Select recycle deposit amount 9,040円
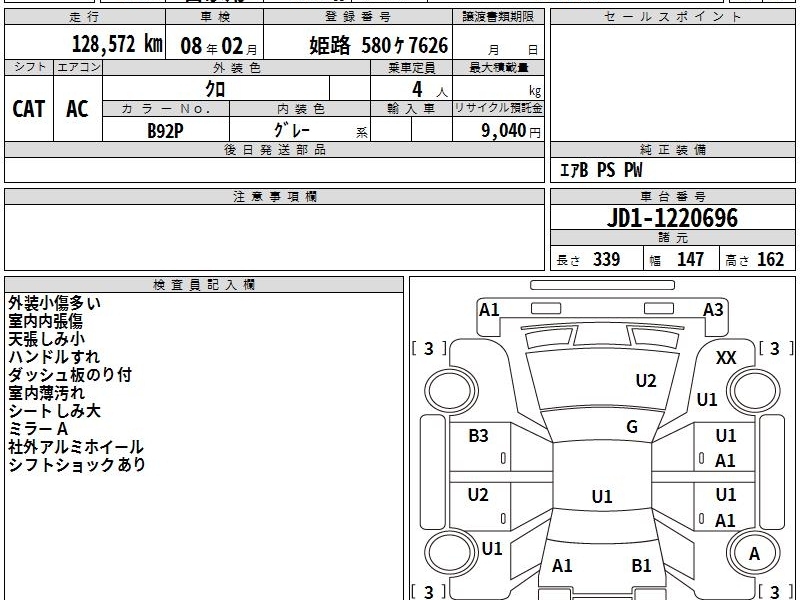800x600 pixels. tap(511, 131)
